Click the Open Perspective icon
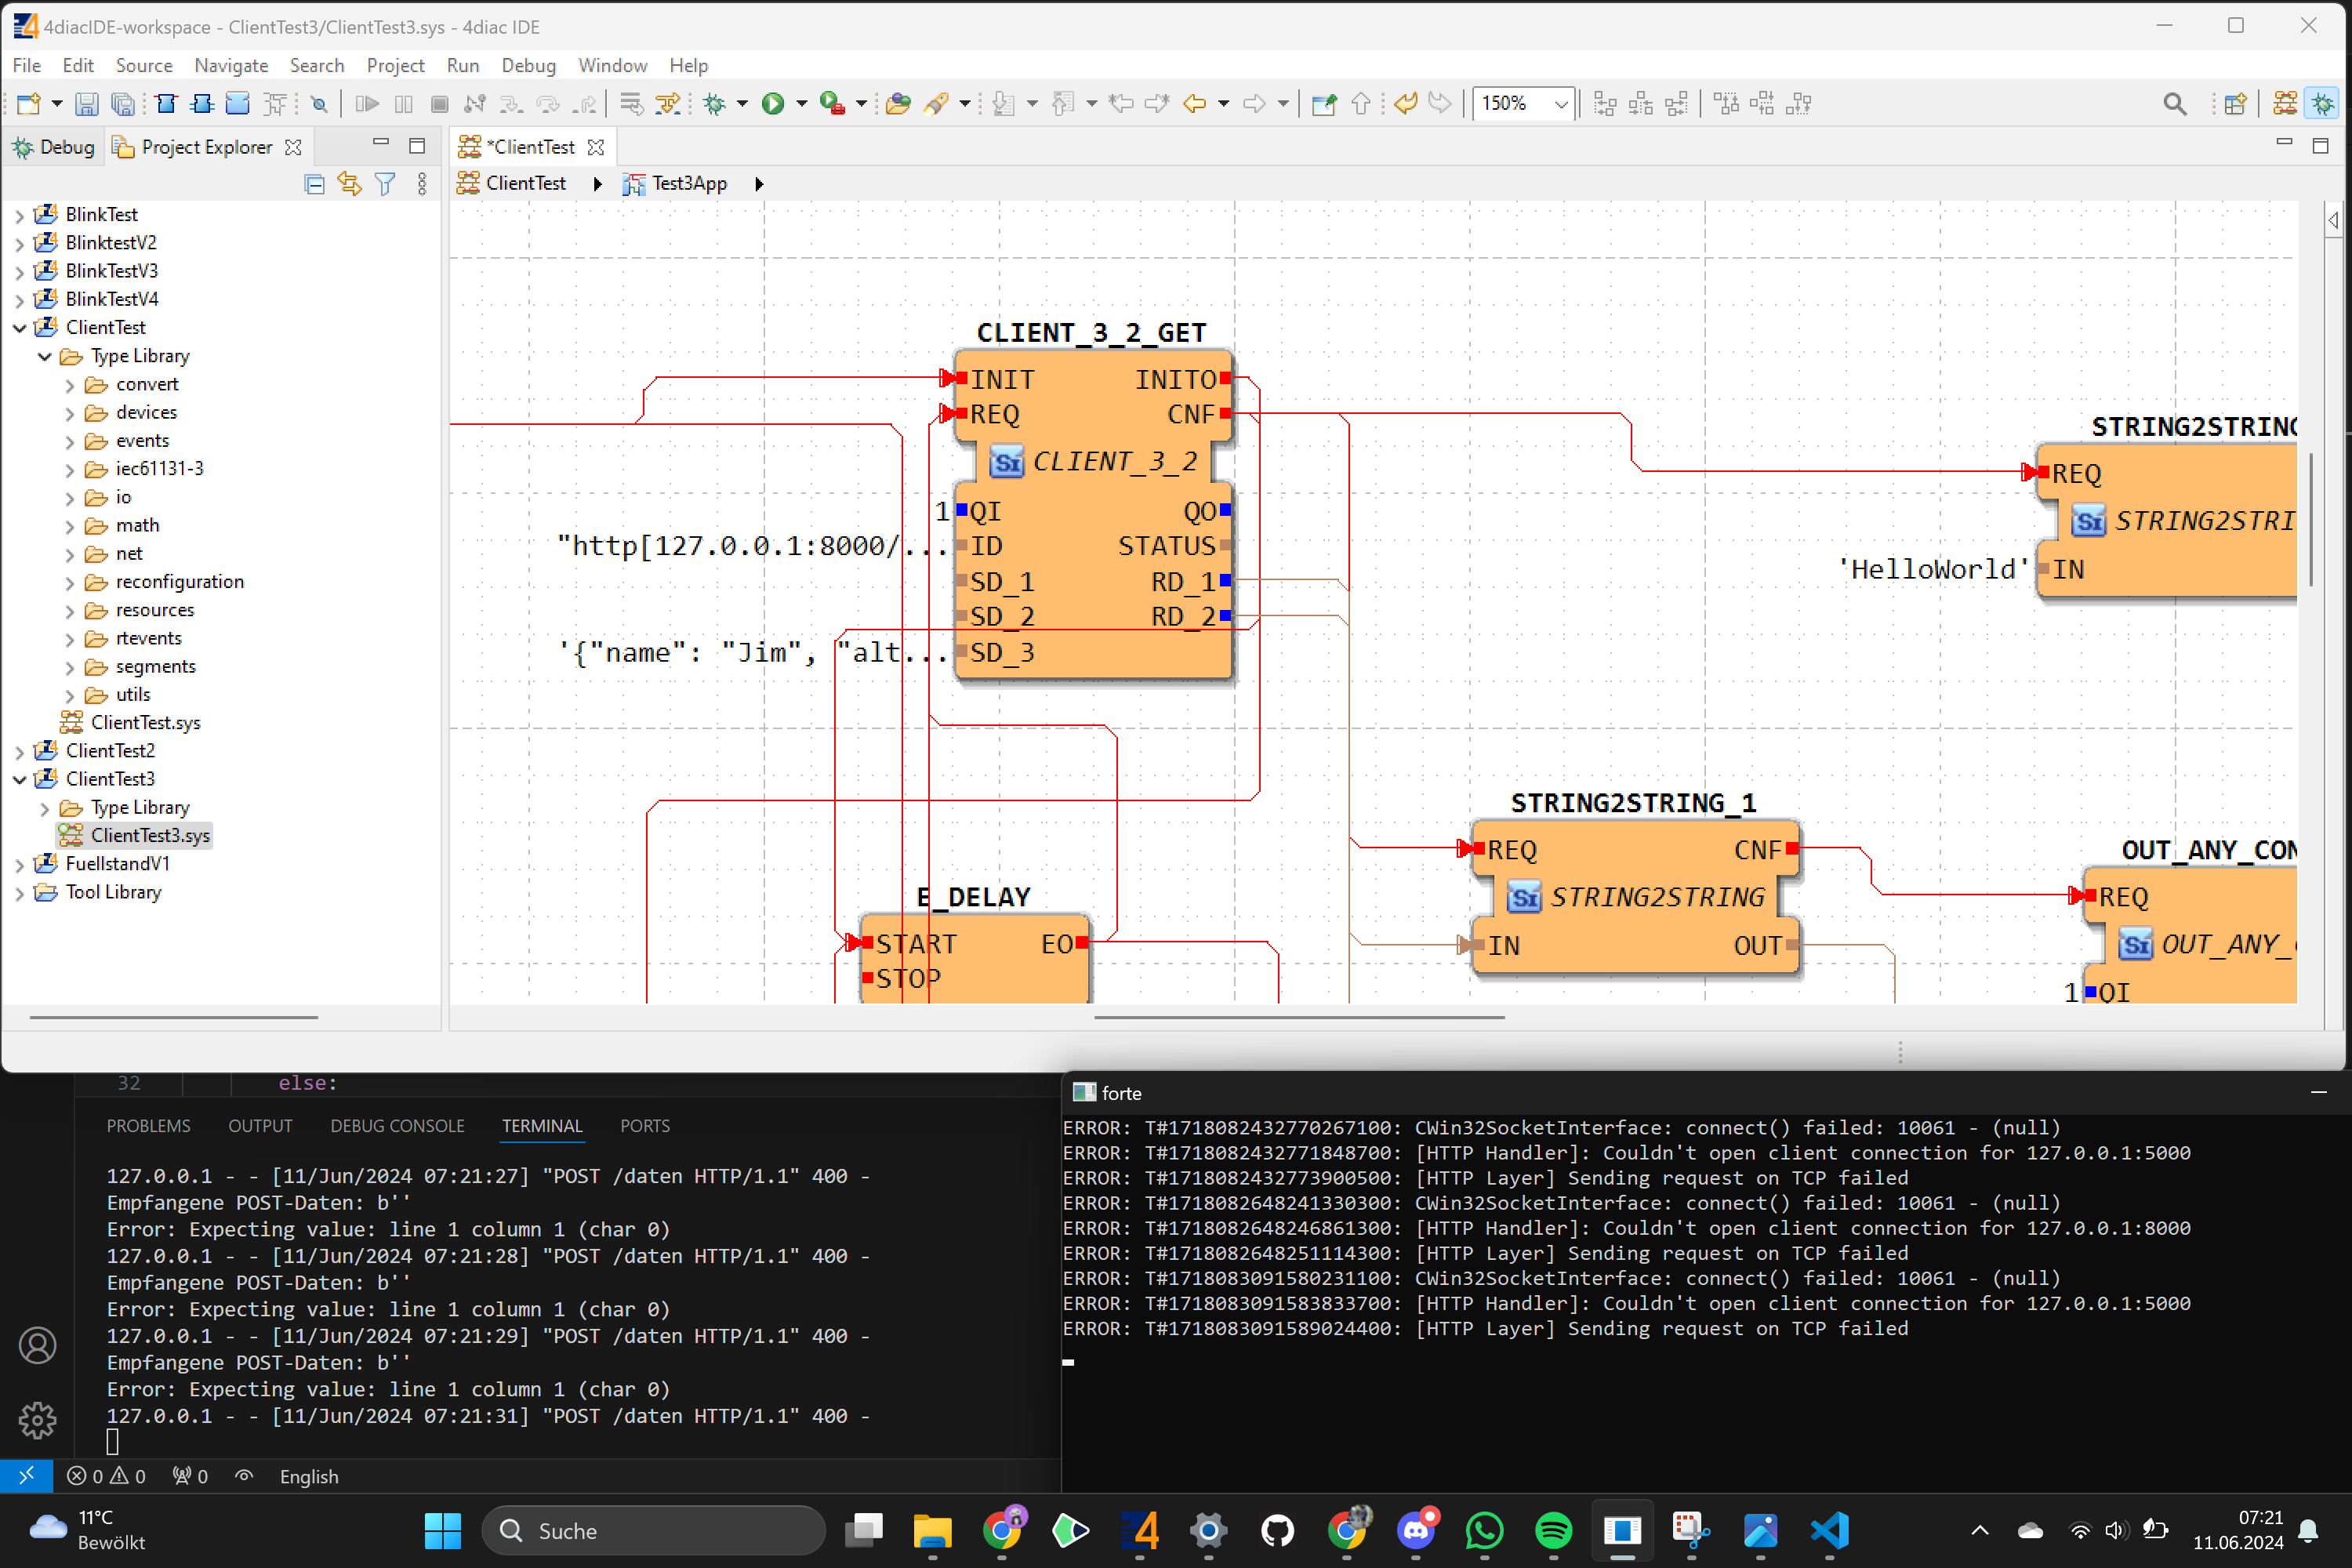Image resolution: width=2352 pixels, height=1568 pixels. [2235, 104]
